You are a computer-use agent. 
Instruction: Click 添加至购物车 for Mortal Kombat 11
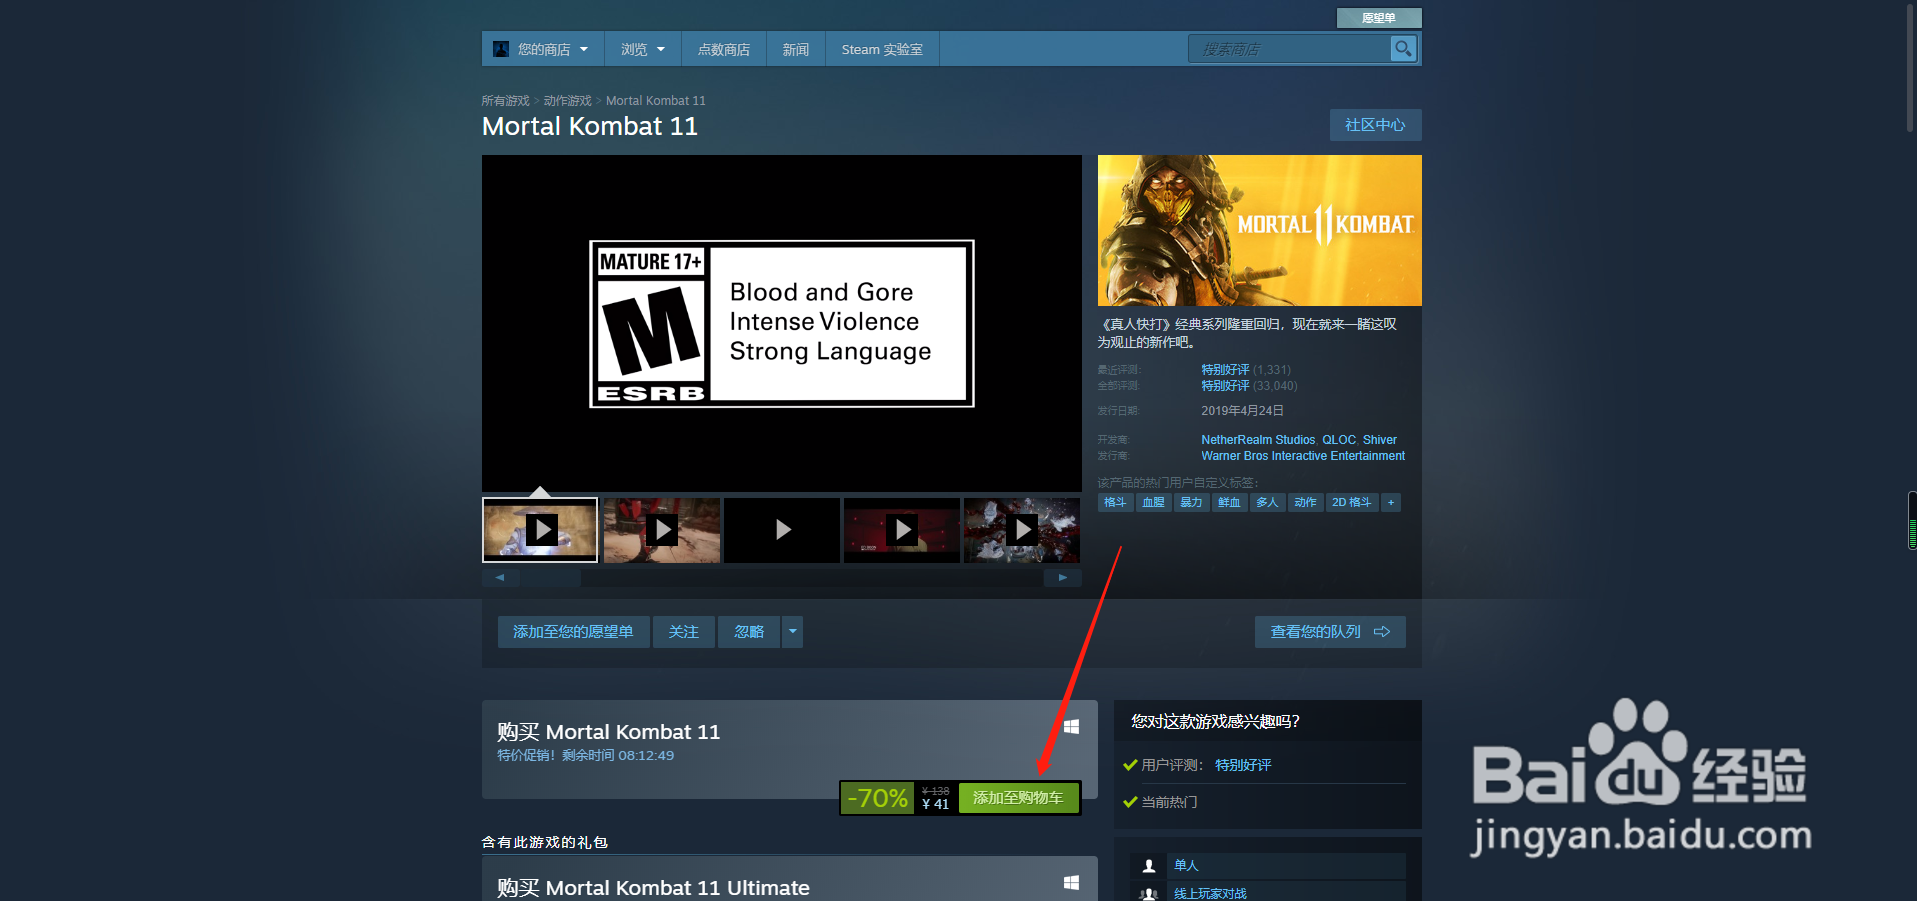pos(1018,798)
